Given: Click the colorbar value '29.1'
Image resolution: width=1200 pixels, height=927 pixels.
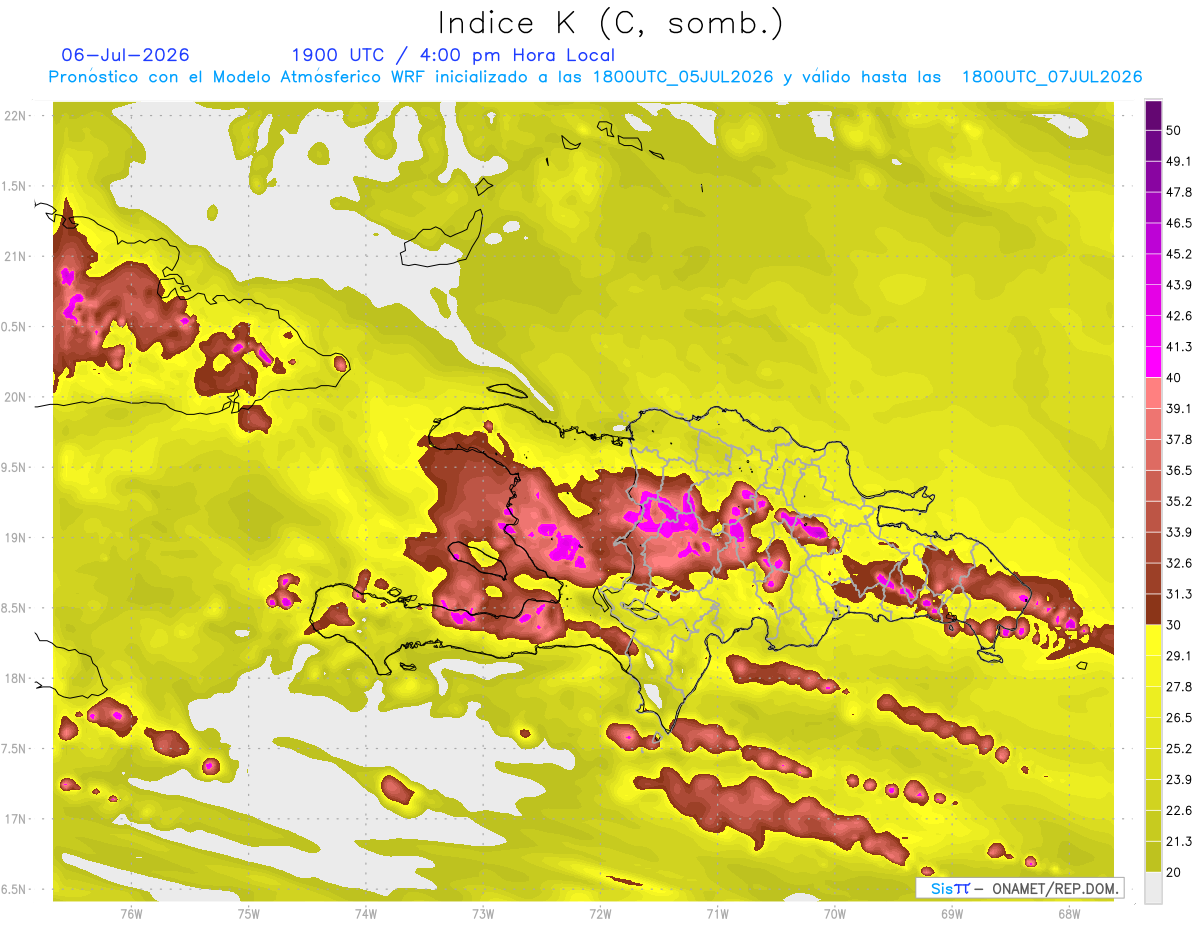Looking at the screenshot, I should (x=1179, y=656).
